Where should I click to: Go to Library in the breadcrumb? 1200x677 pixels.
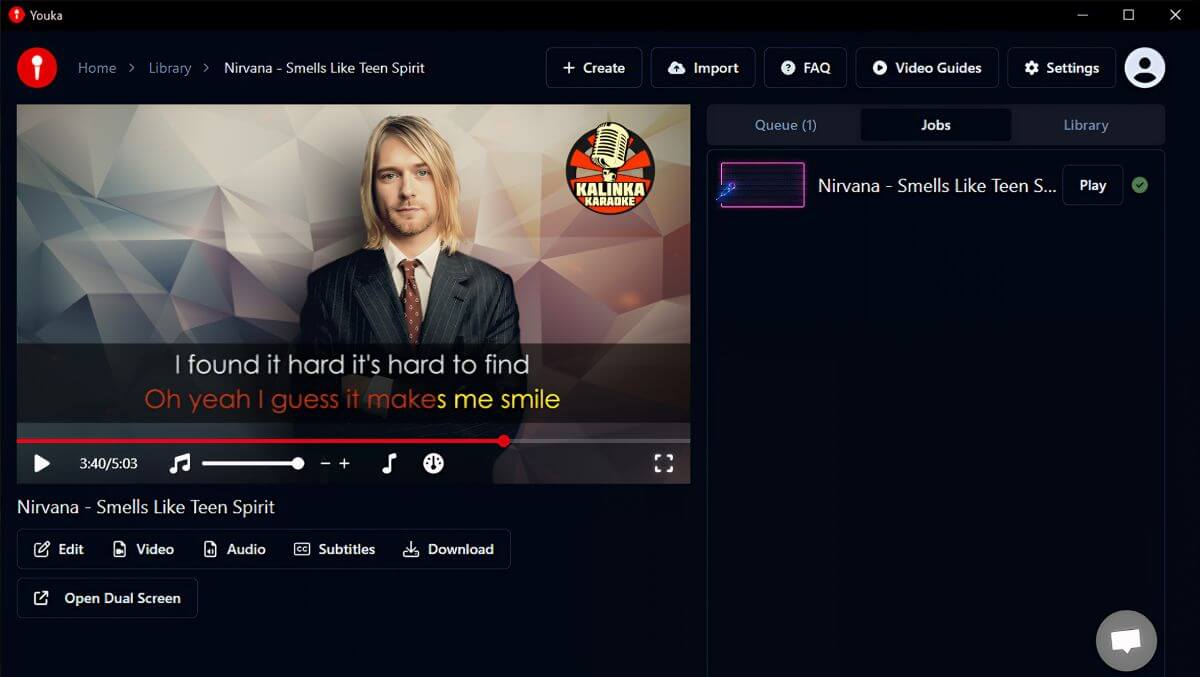(169, 68)
